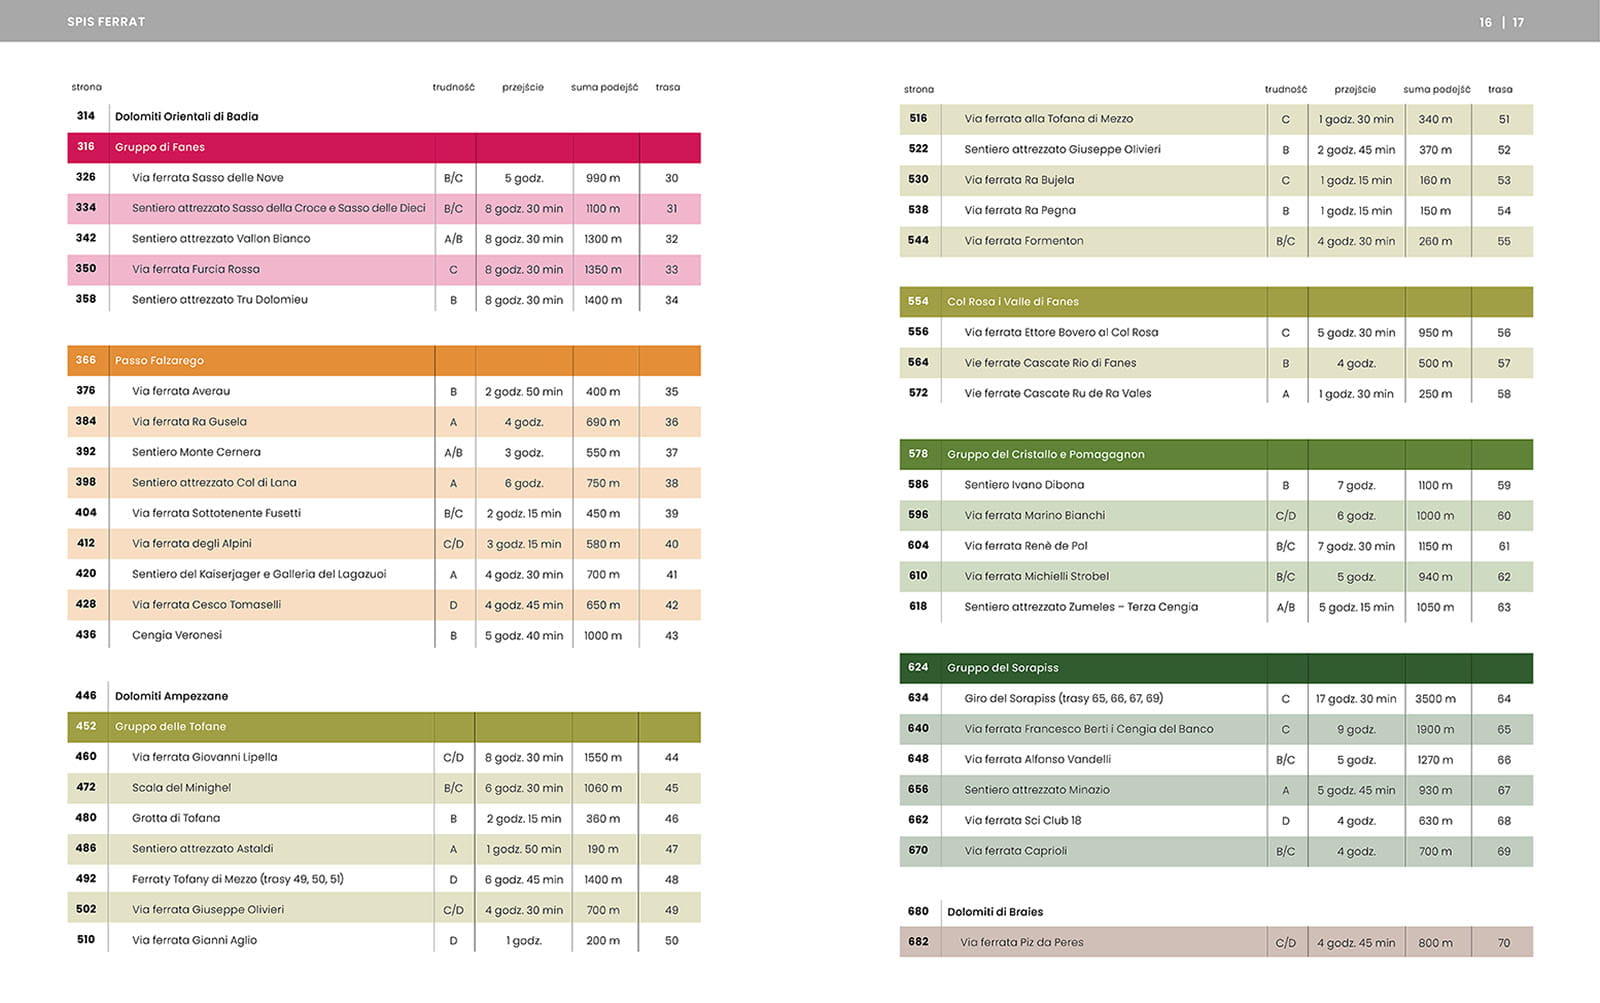Click the "Gruppo del Sorapiss" header bar

point(1002,667)
